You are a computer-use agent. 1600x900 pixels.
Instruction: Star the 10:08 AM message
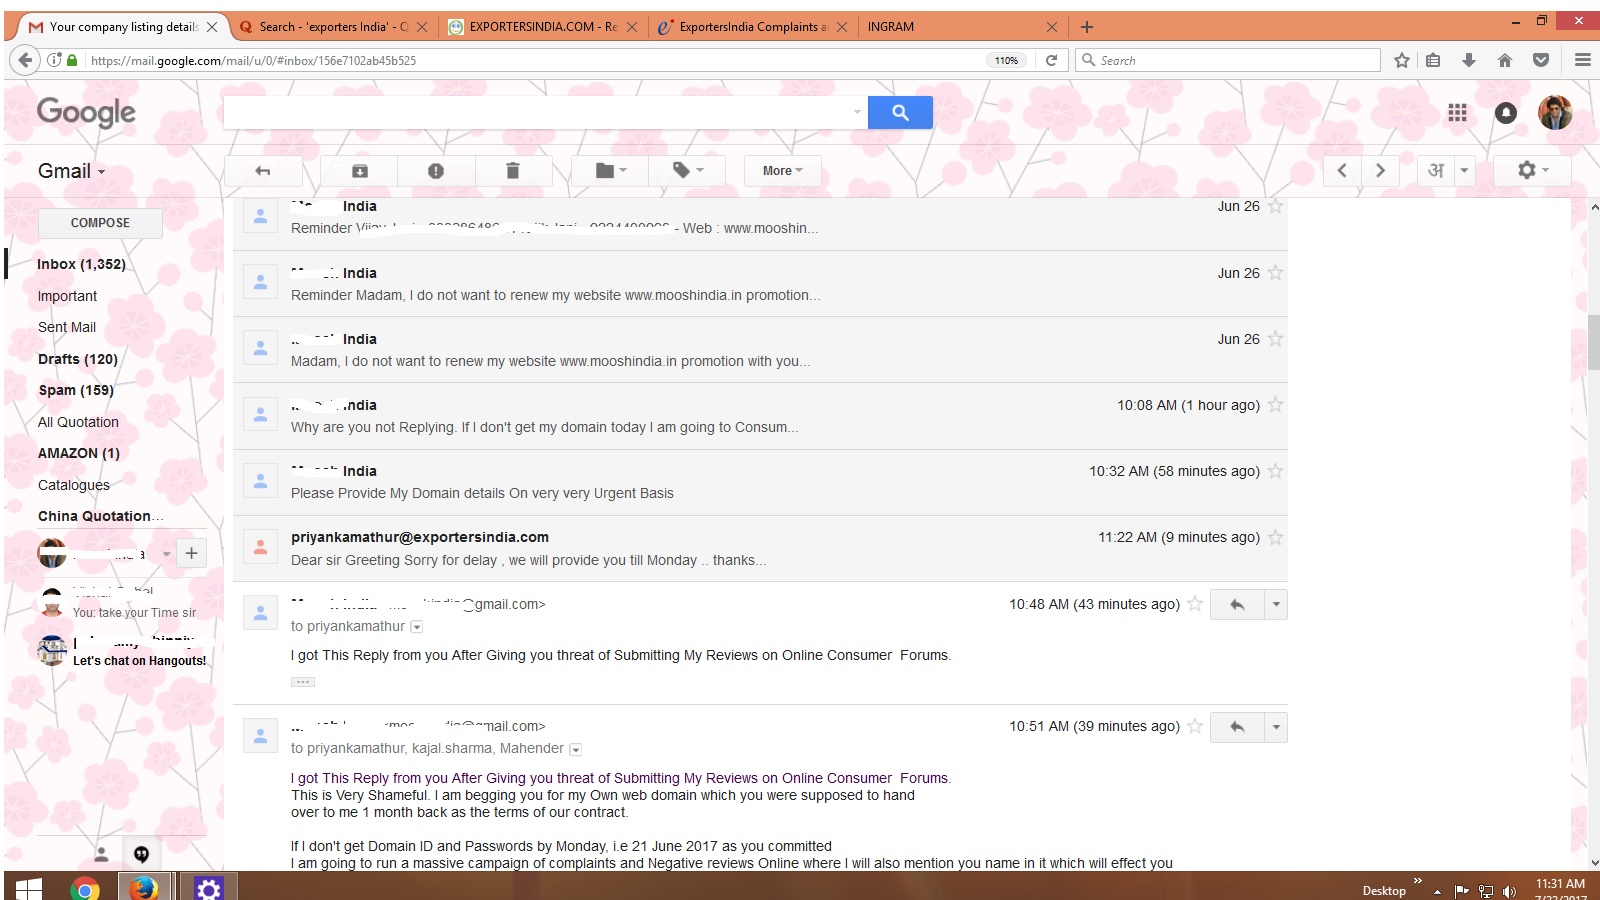pyautogui.click(x=1275, y=405)
